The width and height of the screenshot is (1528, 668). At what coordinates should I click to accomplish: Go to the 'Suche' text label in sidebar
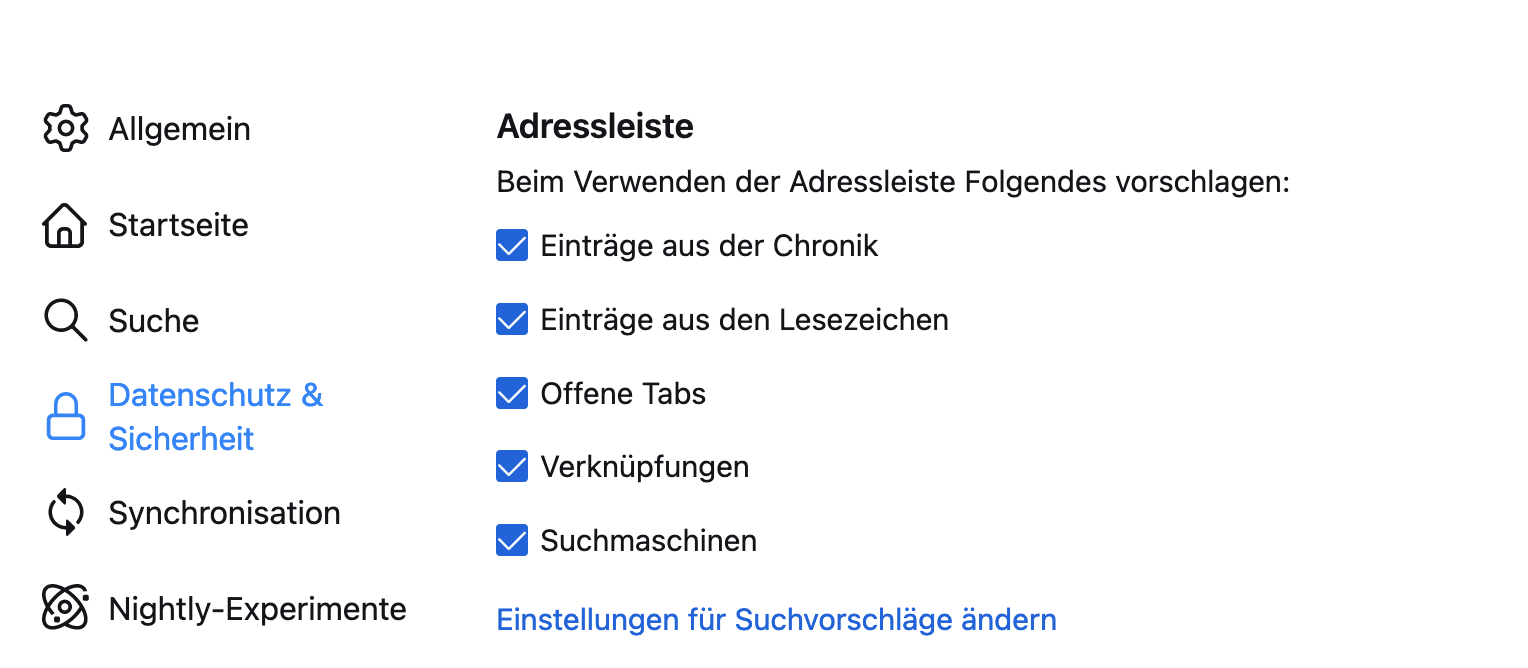154,321
